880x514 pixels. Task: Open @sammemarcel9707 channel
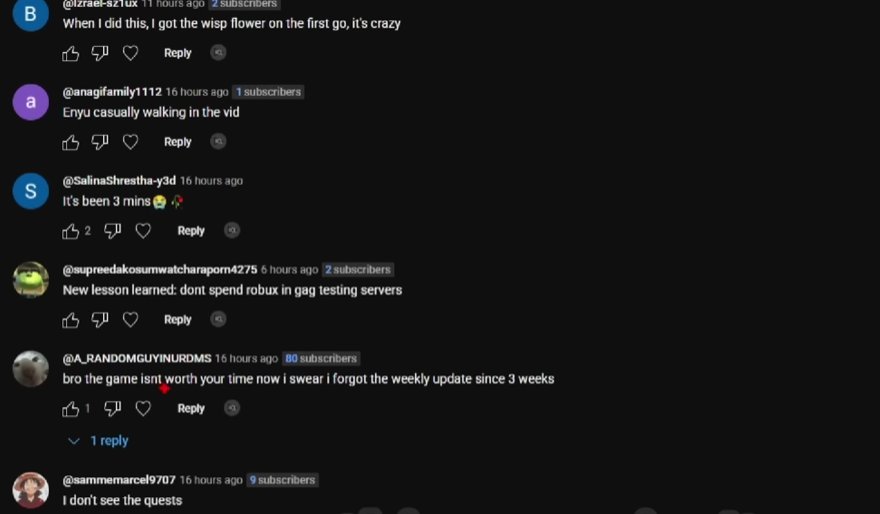pyautogui.click(x=119, y=480)
